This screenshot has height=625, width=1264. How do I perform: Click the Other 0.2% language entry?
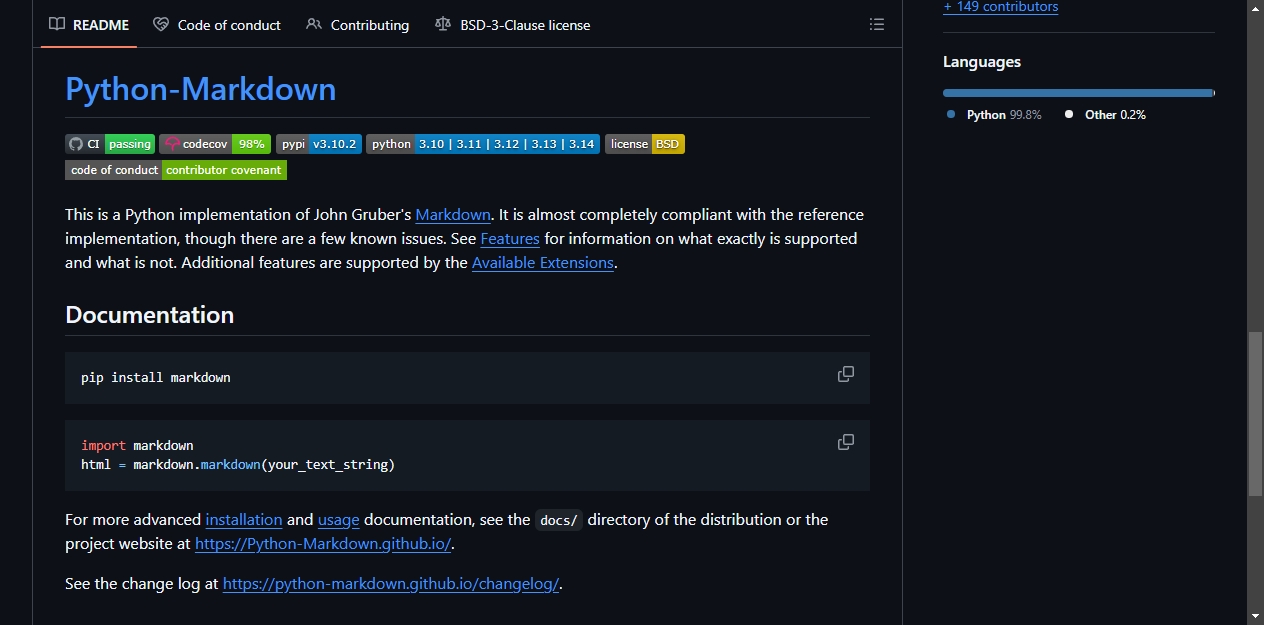tap(1106, 115)
